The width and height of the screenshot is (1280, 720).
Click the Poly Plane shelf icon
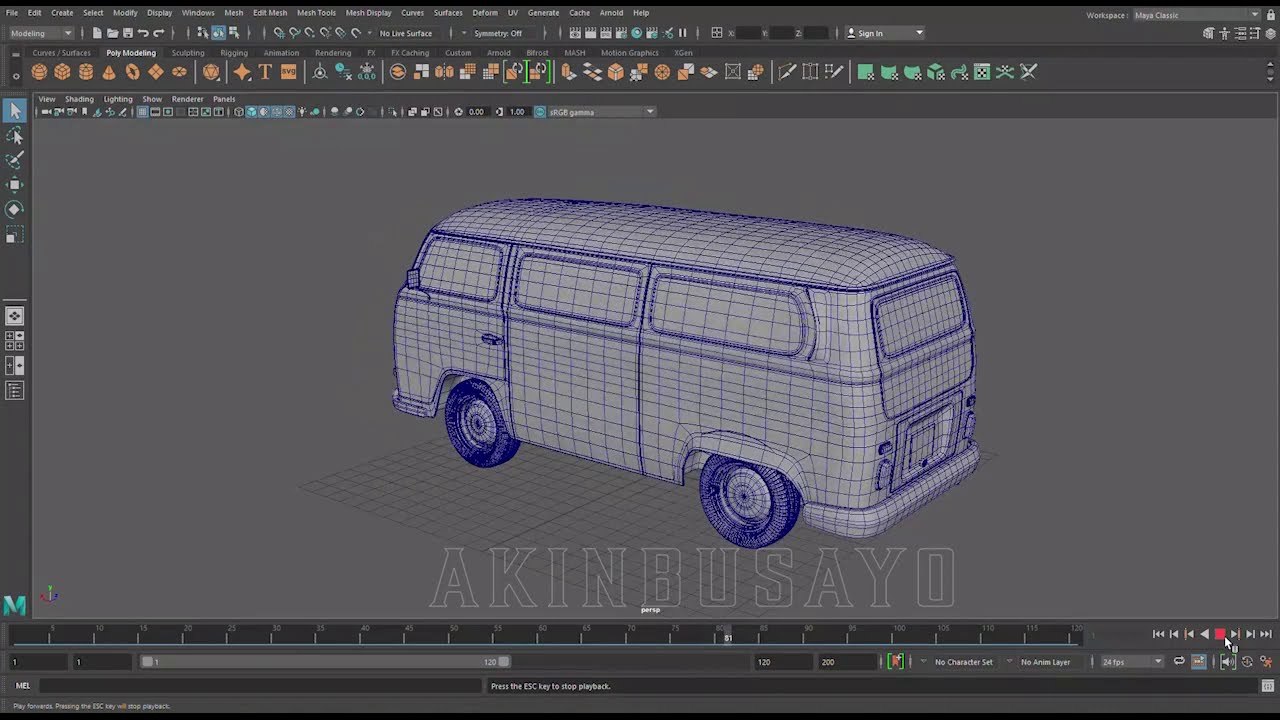tap(156, 72)
